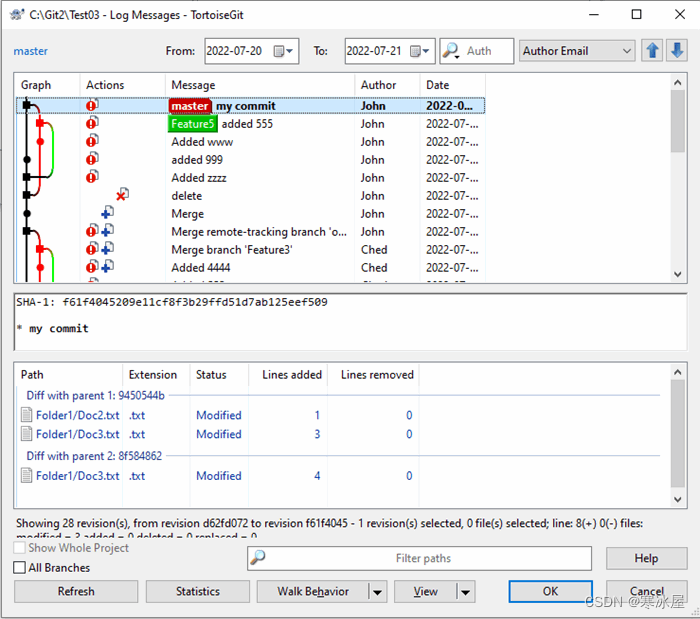This screenshot has height=619, width=700.
Task: Click the blue plus added icon on 'Merge' row
Action: click(108, 212)
